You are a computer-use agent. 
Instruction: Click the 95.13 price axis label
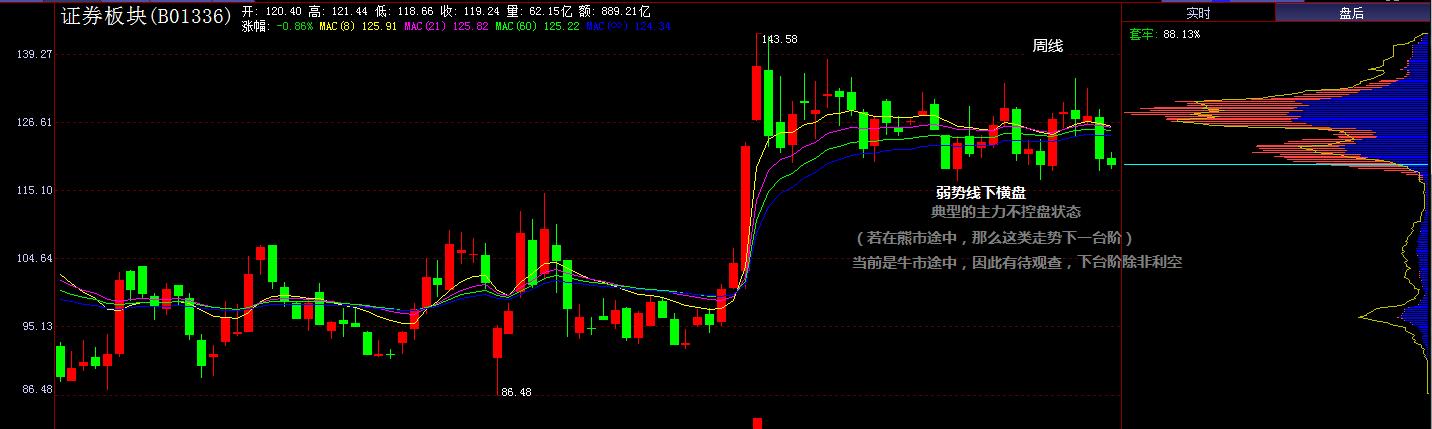(x=36, y=326)
